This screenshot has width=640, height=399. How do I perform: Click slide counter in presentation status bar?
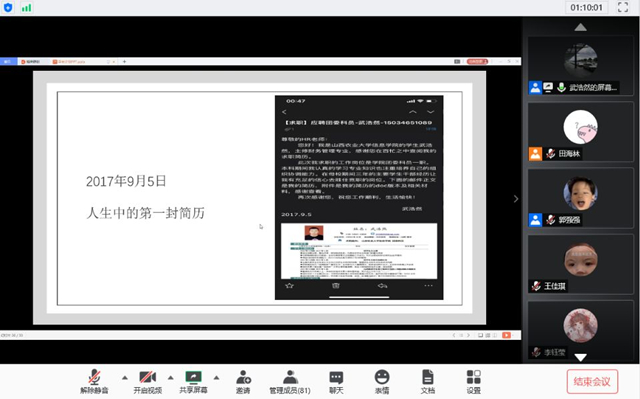pyautogui.click(x=12, y=335)
